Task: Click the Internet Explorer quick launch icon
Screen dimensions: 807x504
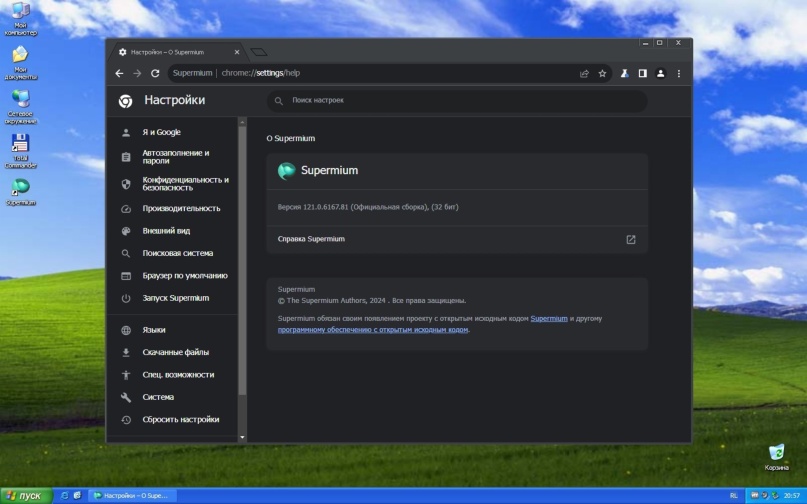Action: point(64,496)
